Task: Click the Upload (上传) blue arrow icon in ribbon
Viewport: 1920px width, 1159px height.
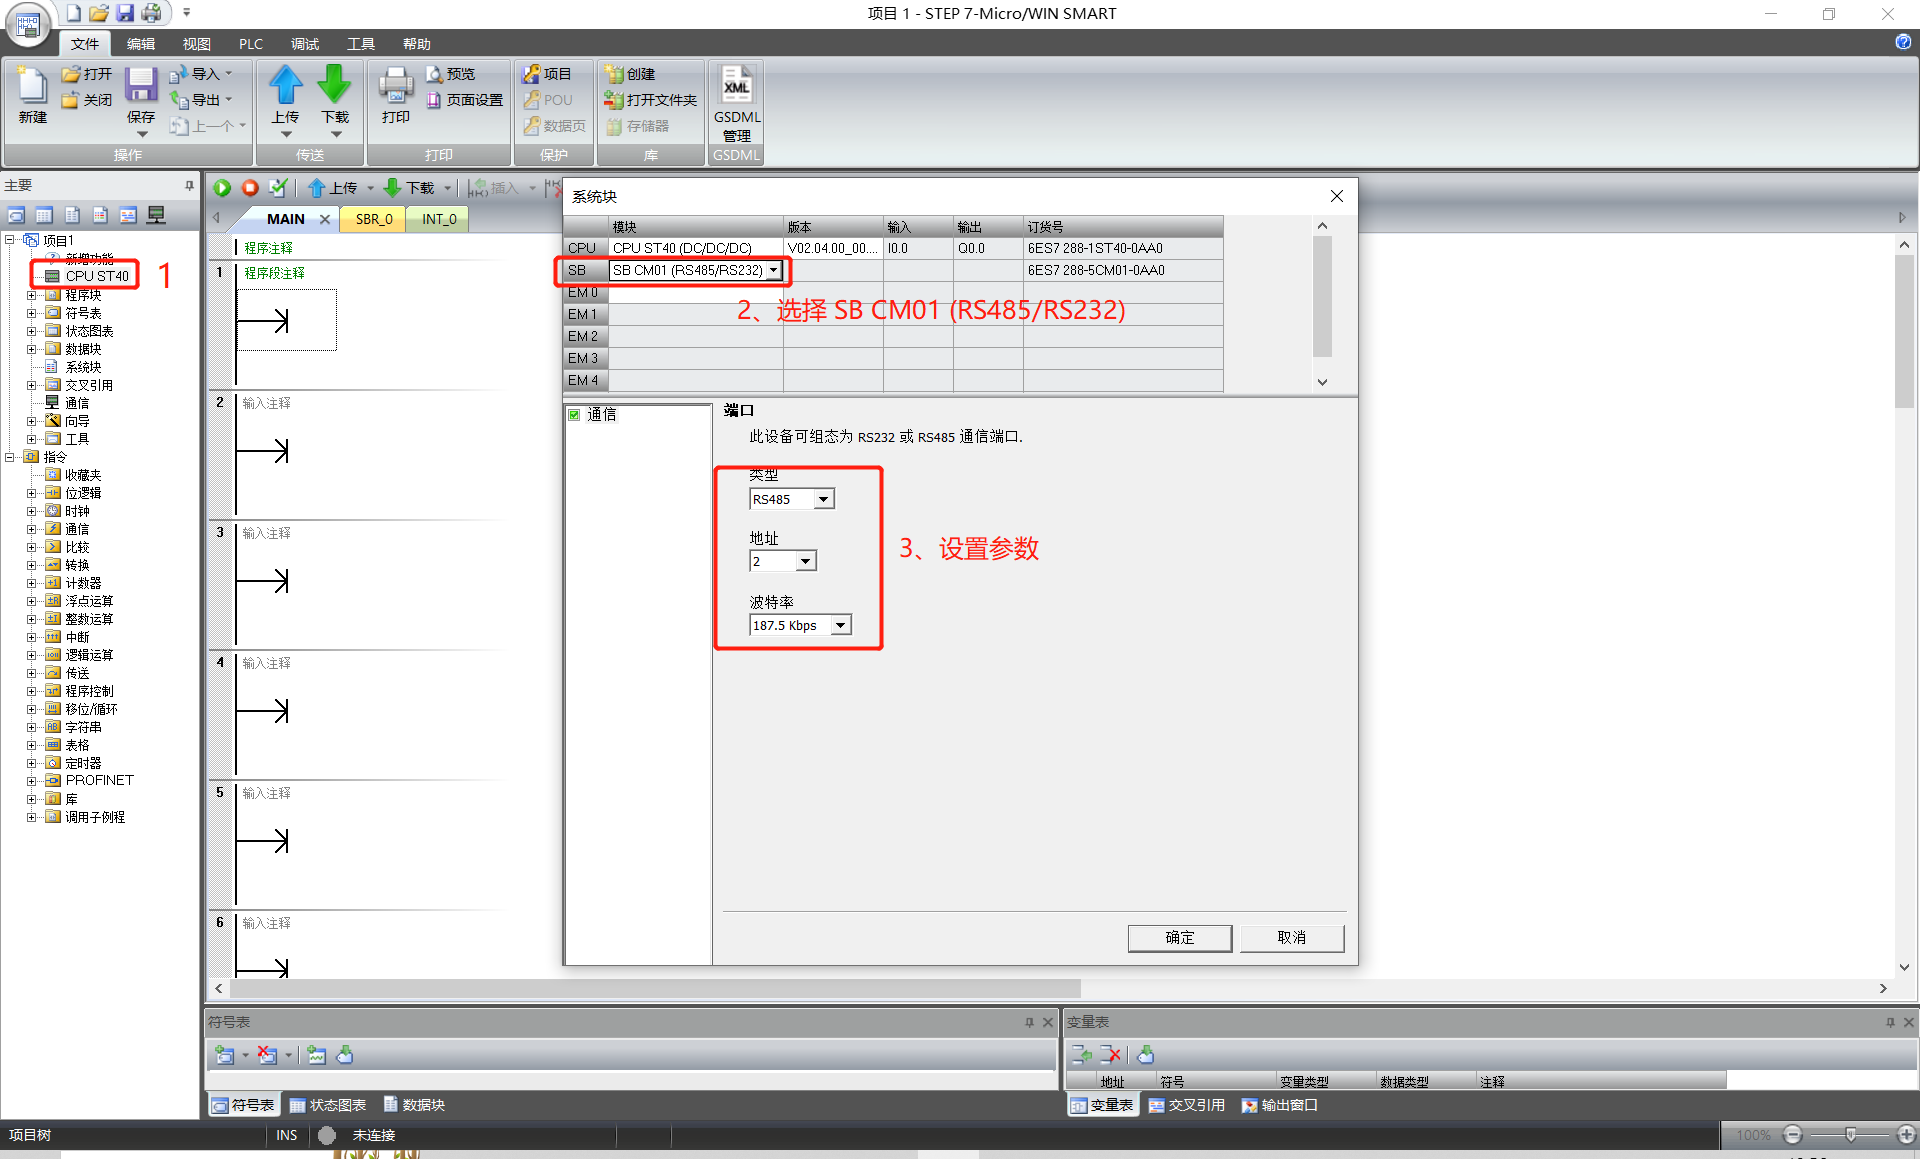Action: coord(285,84)
